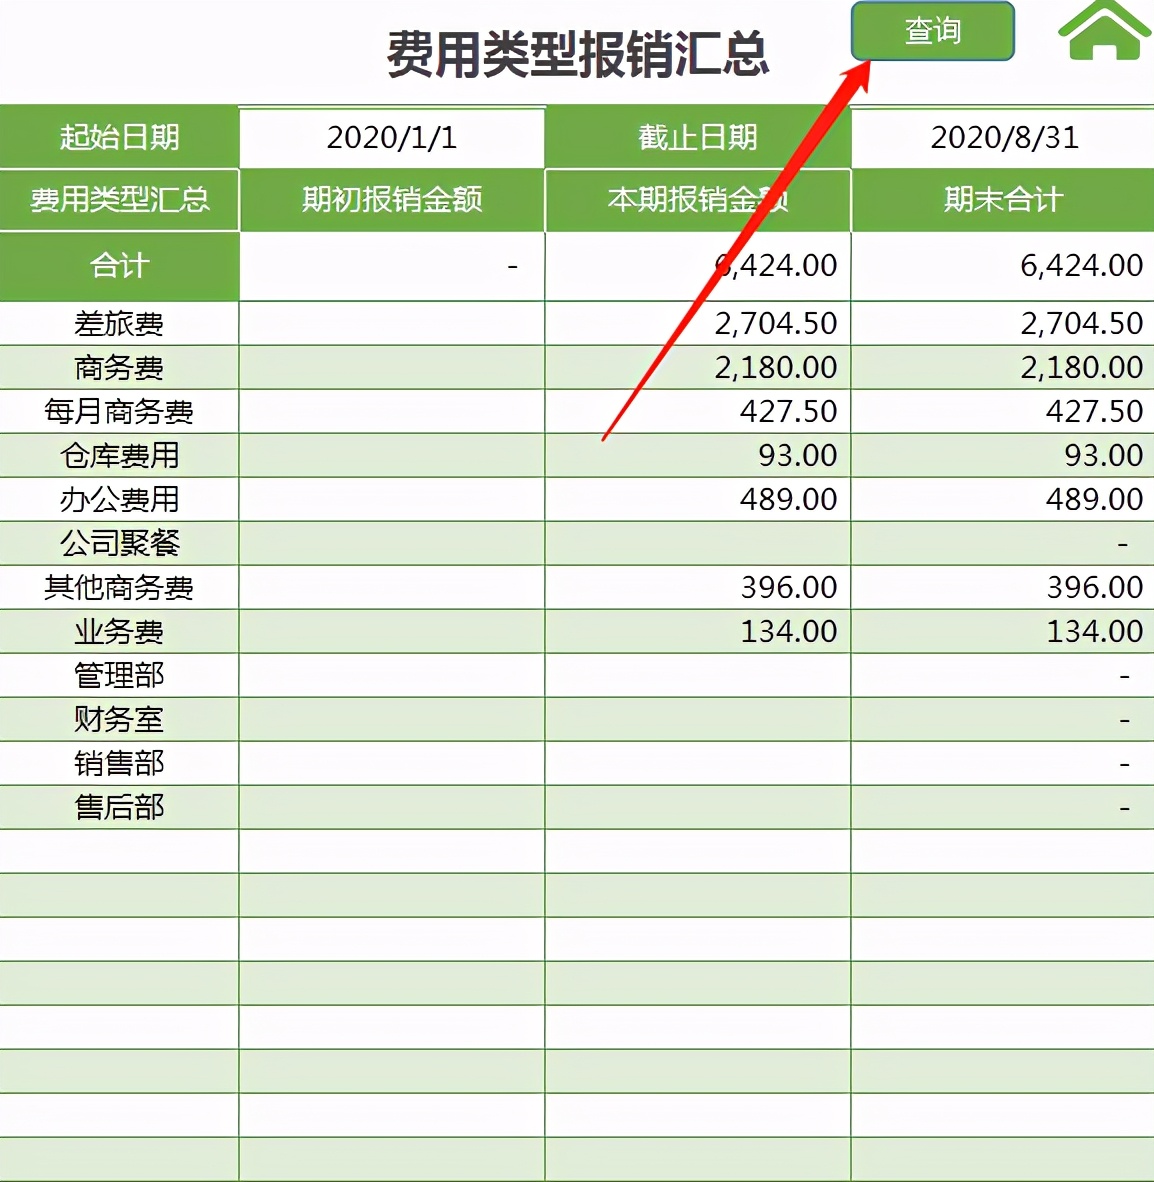Select the 每月商务费 row label
This screenshot has height=1182, width=1154.
tap(119, 411)
